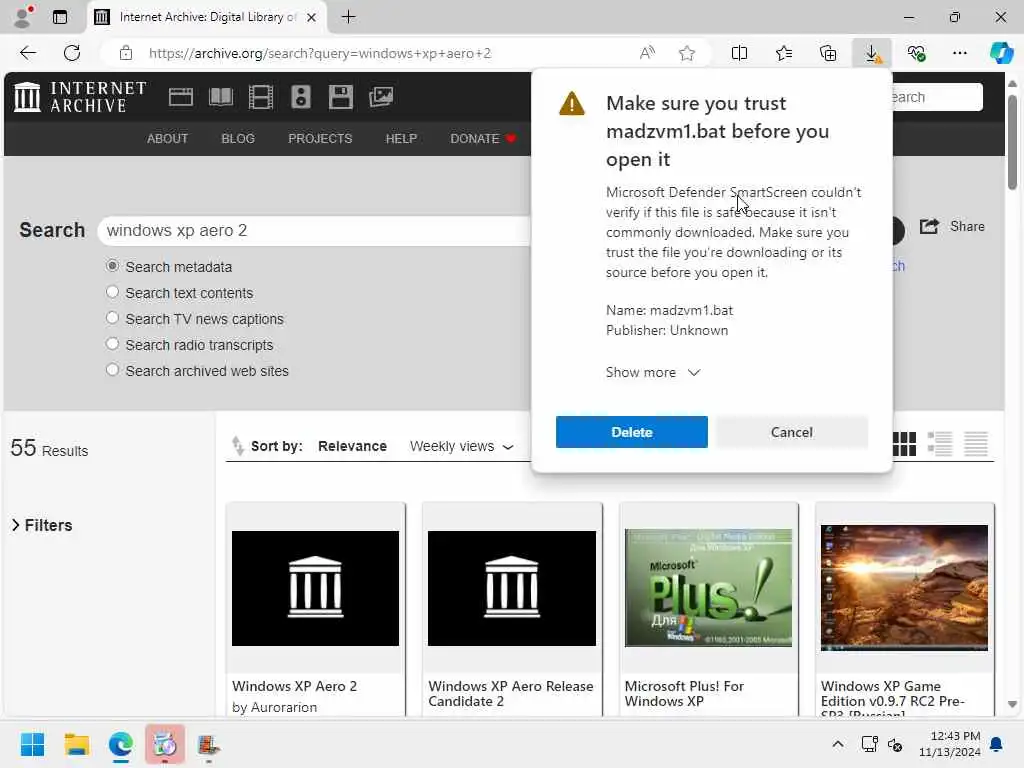Select Search TV news captions option

(x=112, y=318)
